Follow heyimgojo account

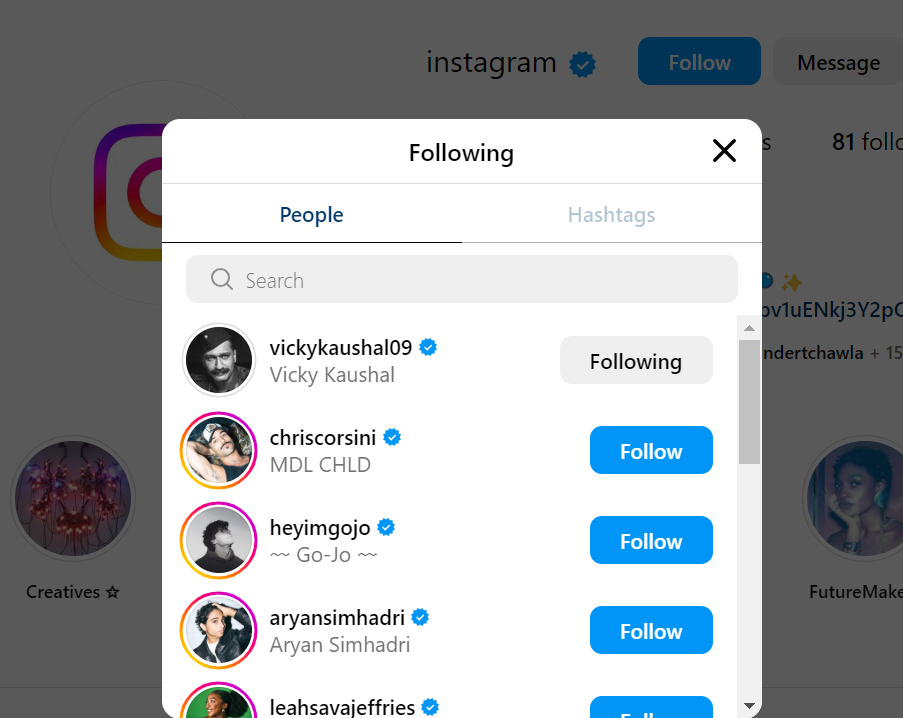(651, 541)
